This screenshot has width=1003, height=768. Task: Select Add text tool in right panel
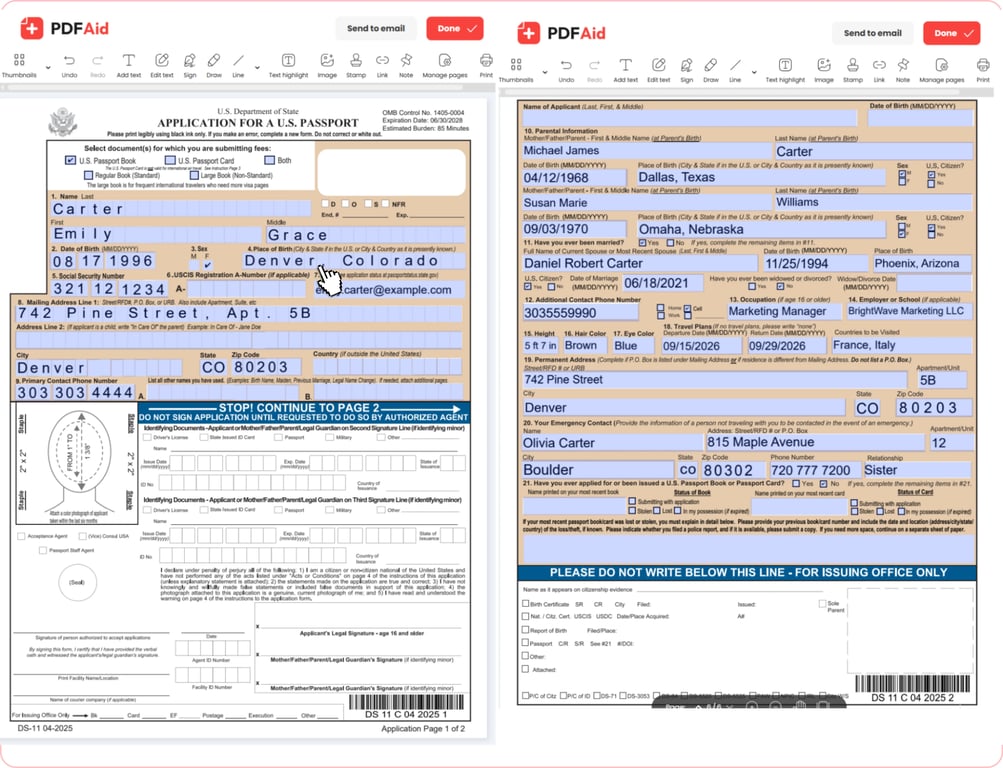(626, 70)
